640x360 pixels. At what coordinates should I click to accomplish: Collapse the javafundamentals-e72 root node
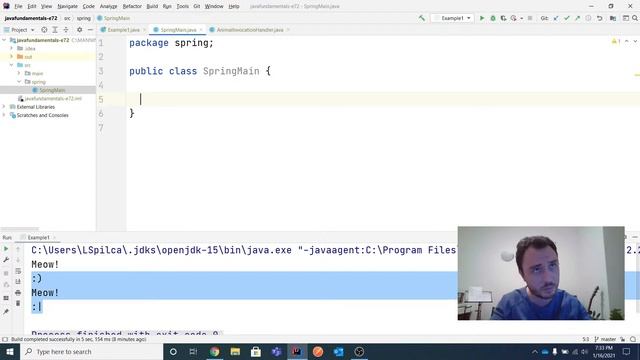tap(4, 40)
